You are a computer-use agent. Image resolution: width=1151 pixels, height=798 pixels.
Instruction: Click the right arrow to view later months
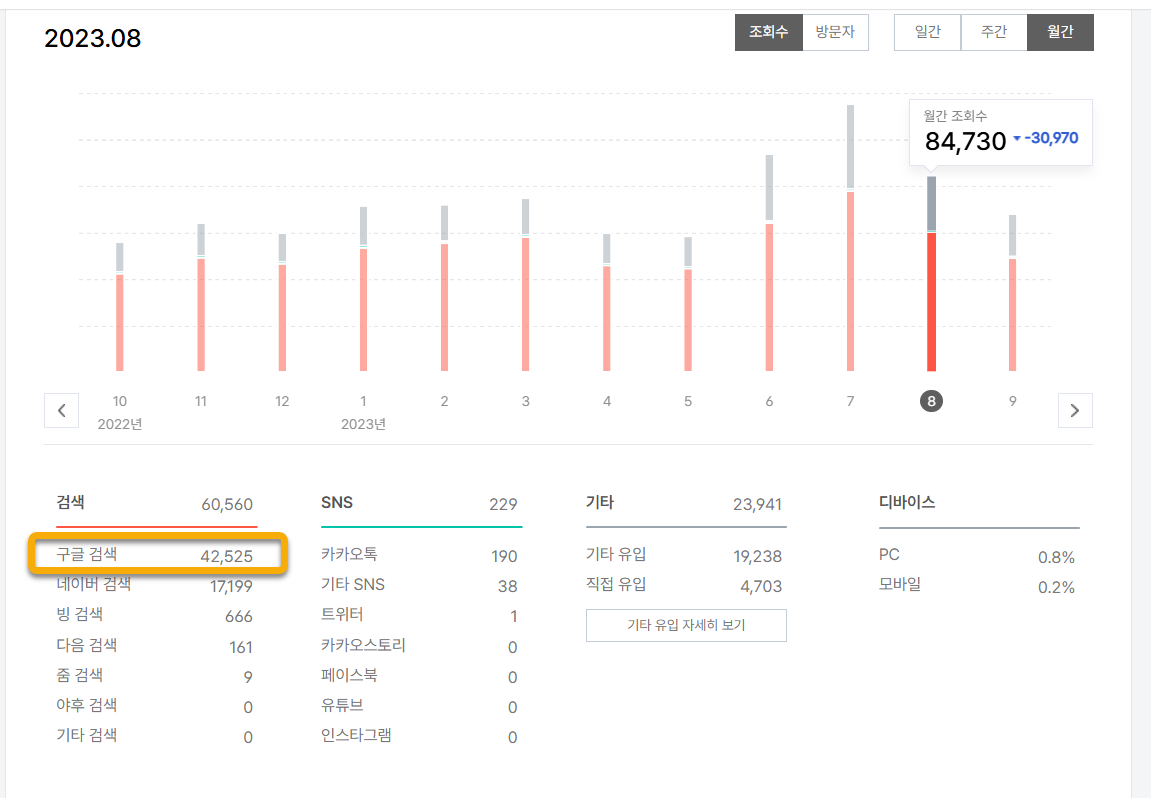coord(1075,410)
